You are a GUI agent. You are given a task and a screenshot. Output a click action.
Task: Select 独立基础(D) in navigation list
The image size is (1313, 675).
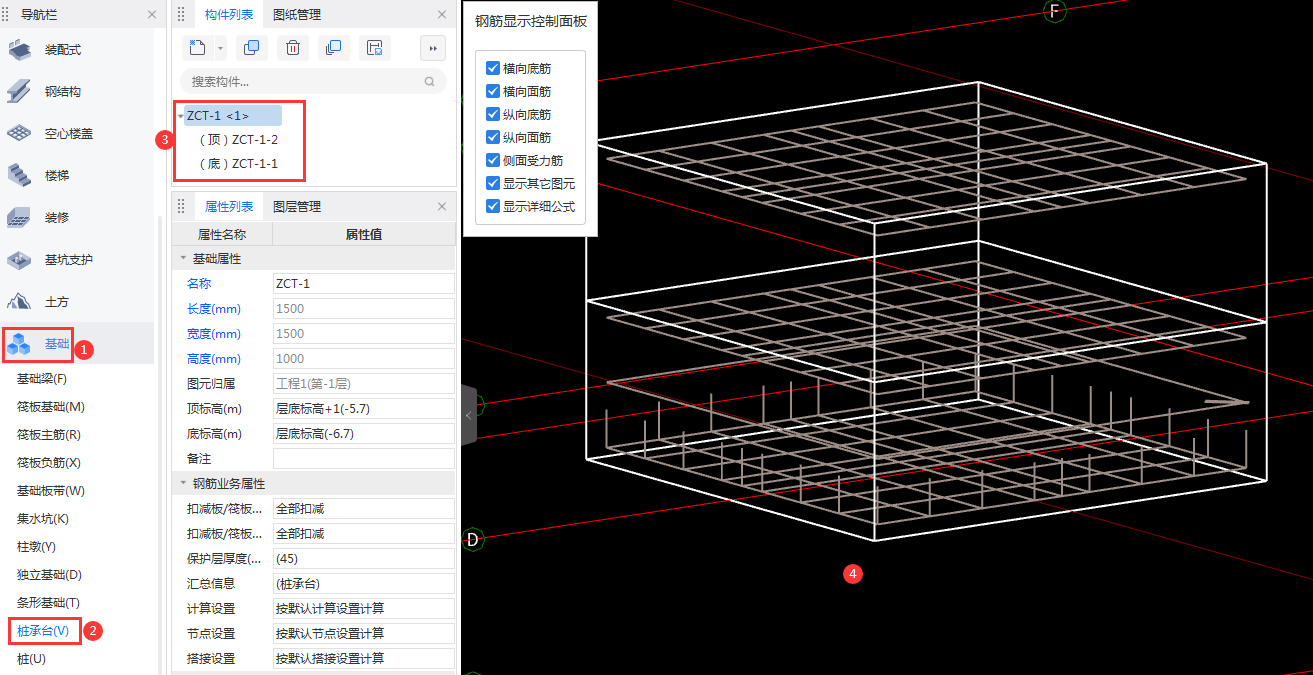[x=49, y=575]
